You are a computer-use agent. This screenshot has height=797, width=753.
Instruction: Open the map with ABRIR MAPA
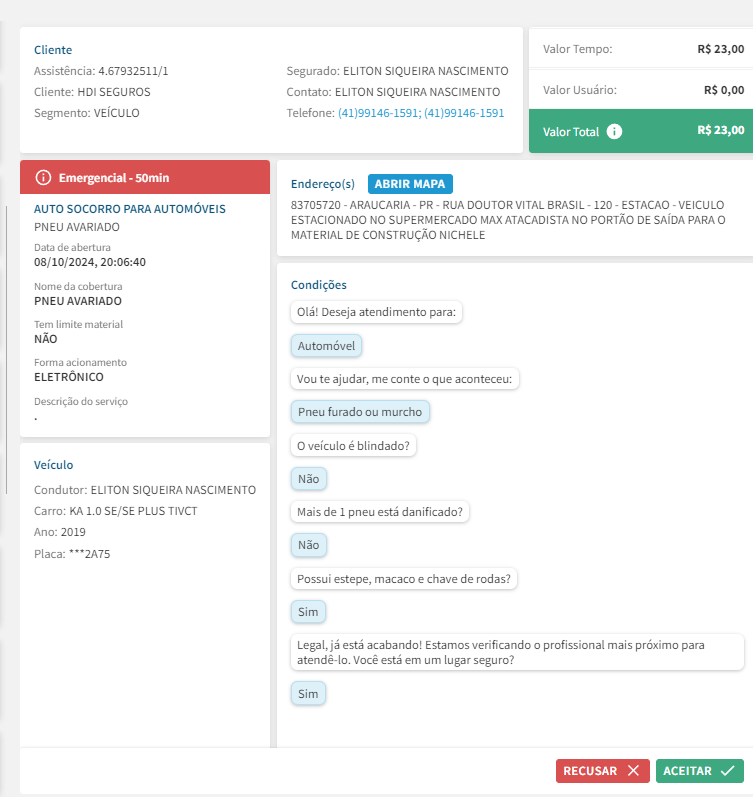(410, 184)
